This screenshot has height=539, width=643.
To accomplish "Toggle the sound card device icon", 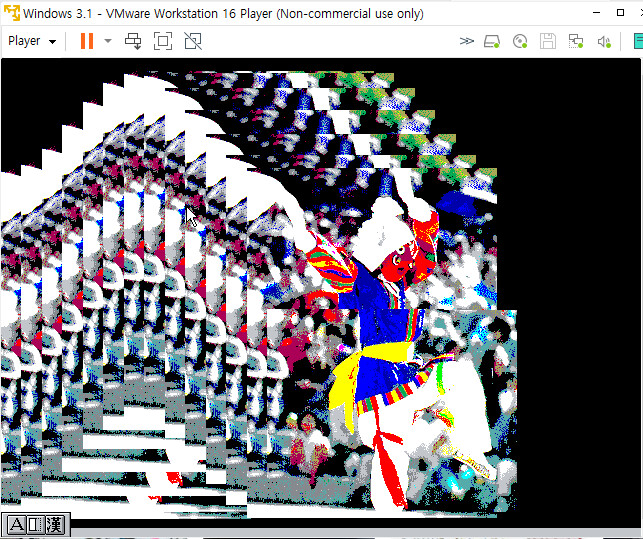I will 604,41.
